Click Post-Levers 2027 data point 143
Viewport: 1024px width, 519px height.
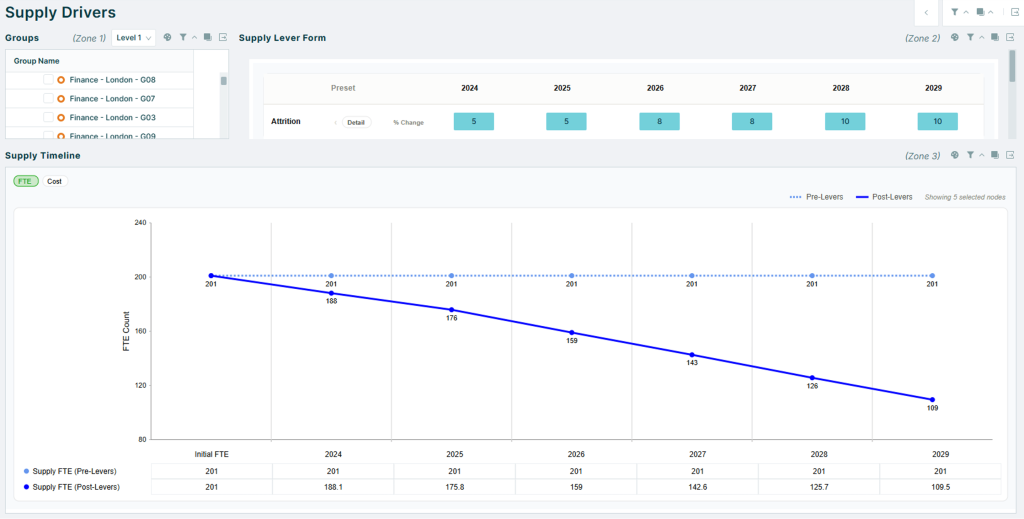(x=692, y=354)
